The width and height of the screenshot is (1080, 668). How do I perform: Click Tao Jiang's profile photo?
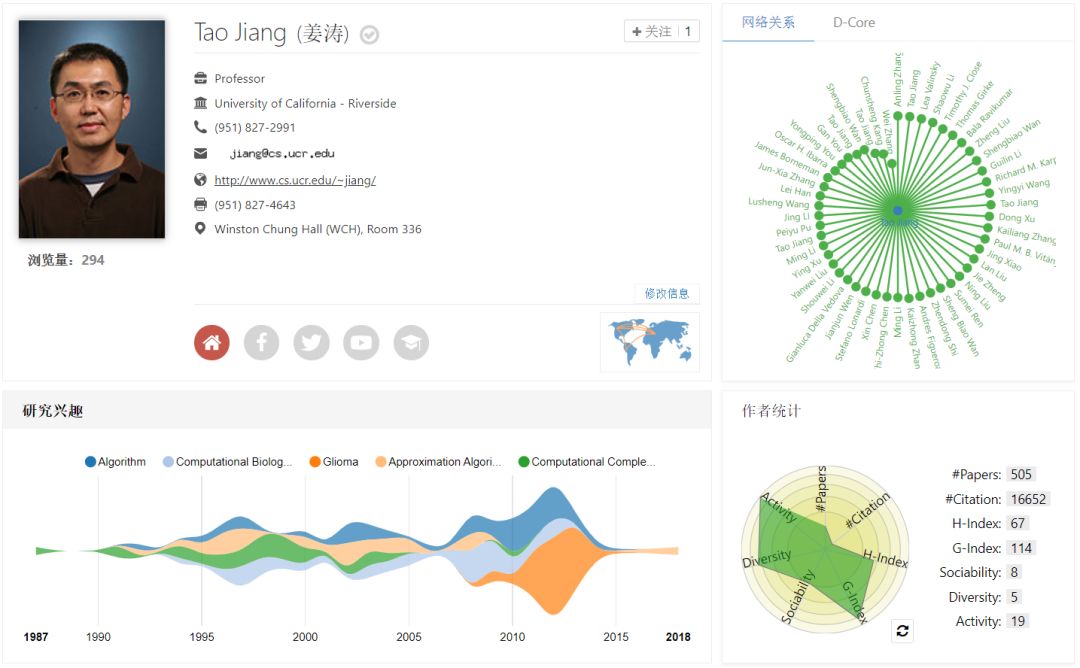(x=92, y=129)
